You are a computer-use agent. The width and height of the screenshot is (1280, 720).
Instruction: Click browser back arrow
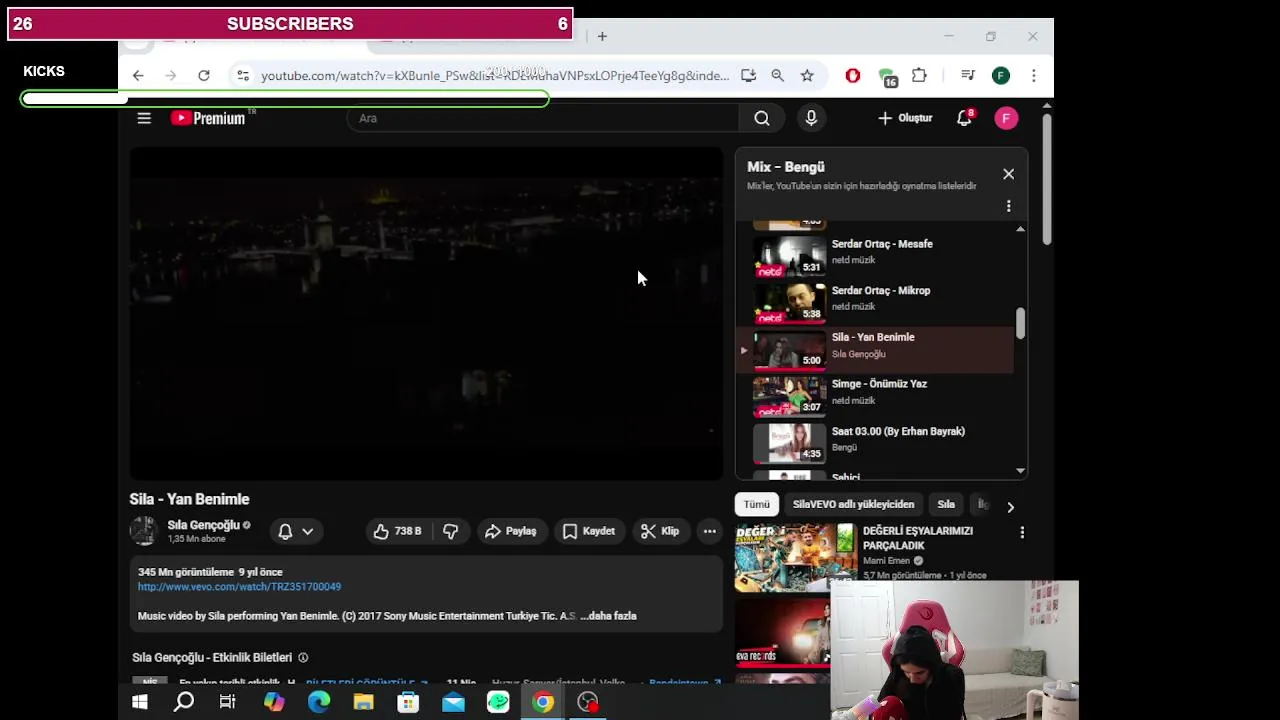pos(138,75)
